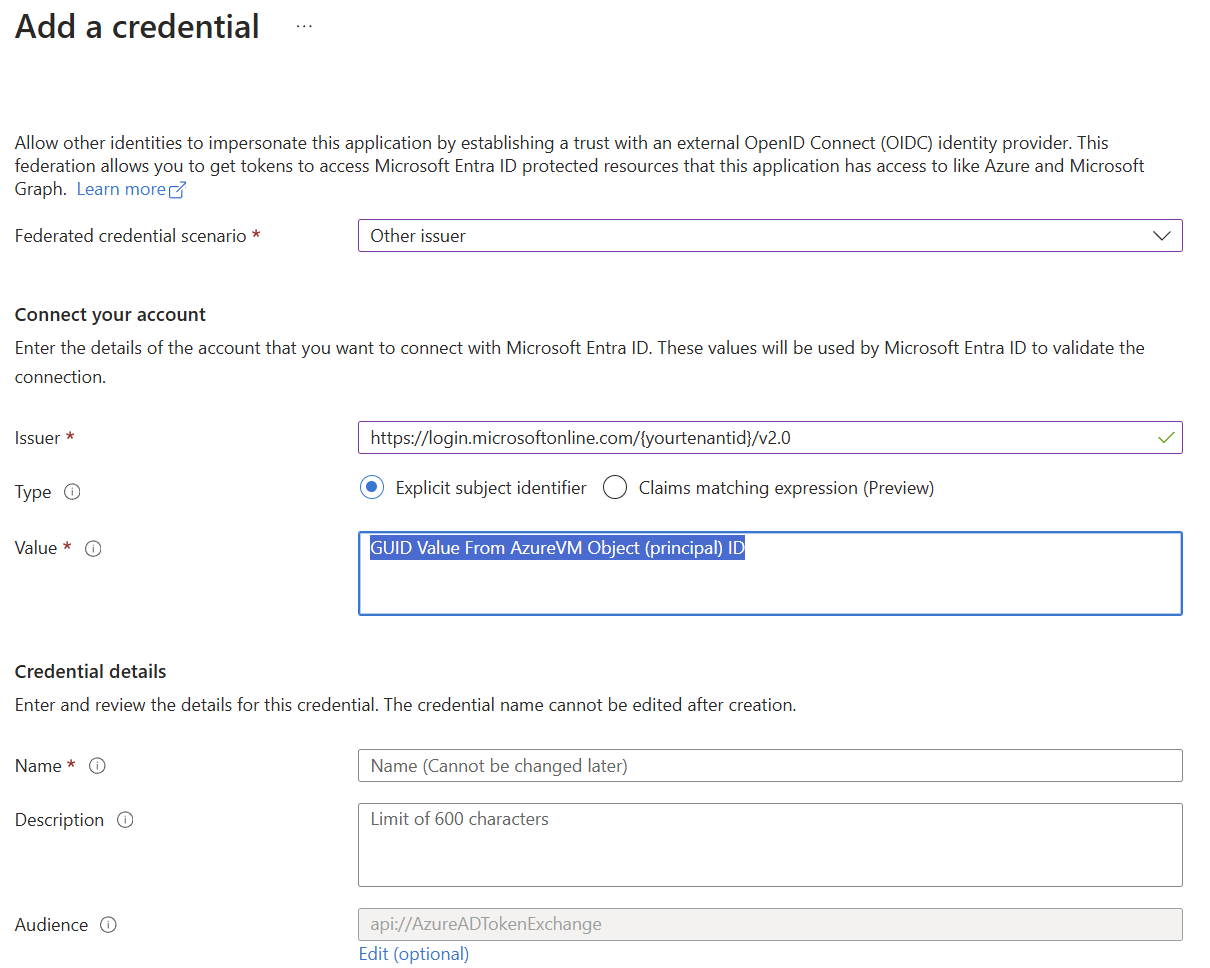Click the Name info icon

[x=97, y=766]
